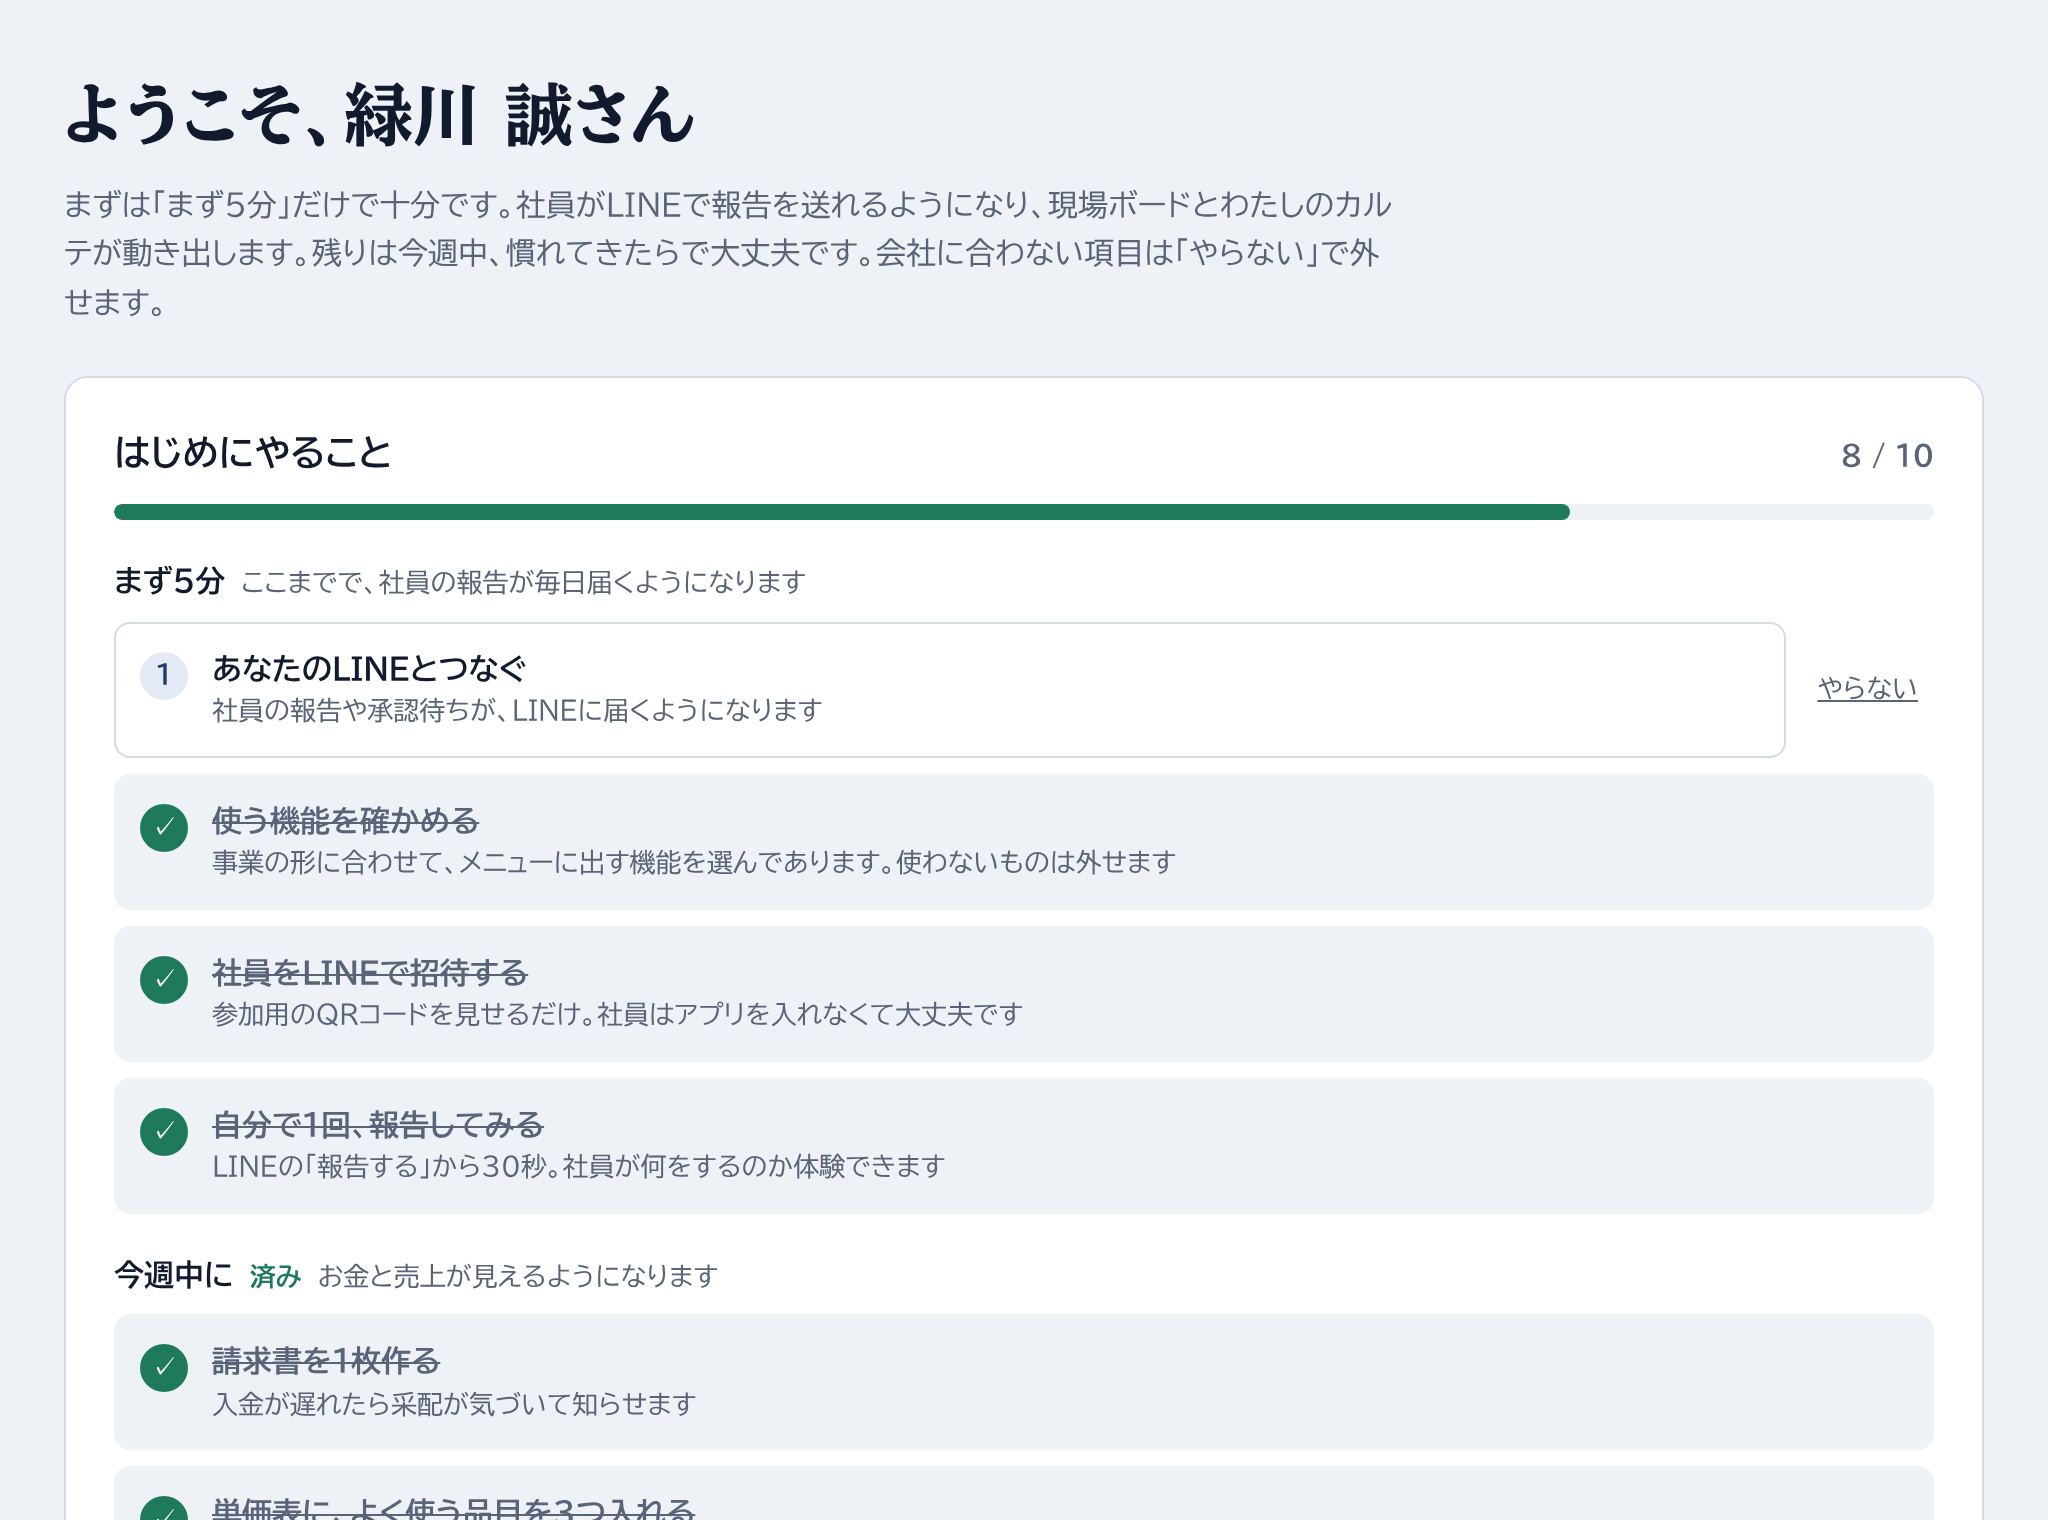The width and height of the screenshot is (2048, 1520).
Task: Click the green 済み status badge
Action: tap(275, 1276)
